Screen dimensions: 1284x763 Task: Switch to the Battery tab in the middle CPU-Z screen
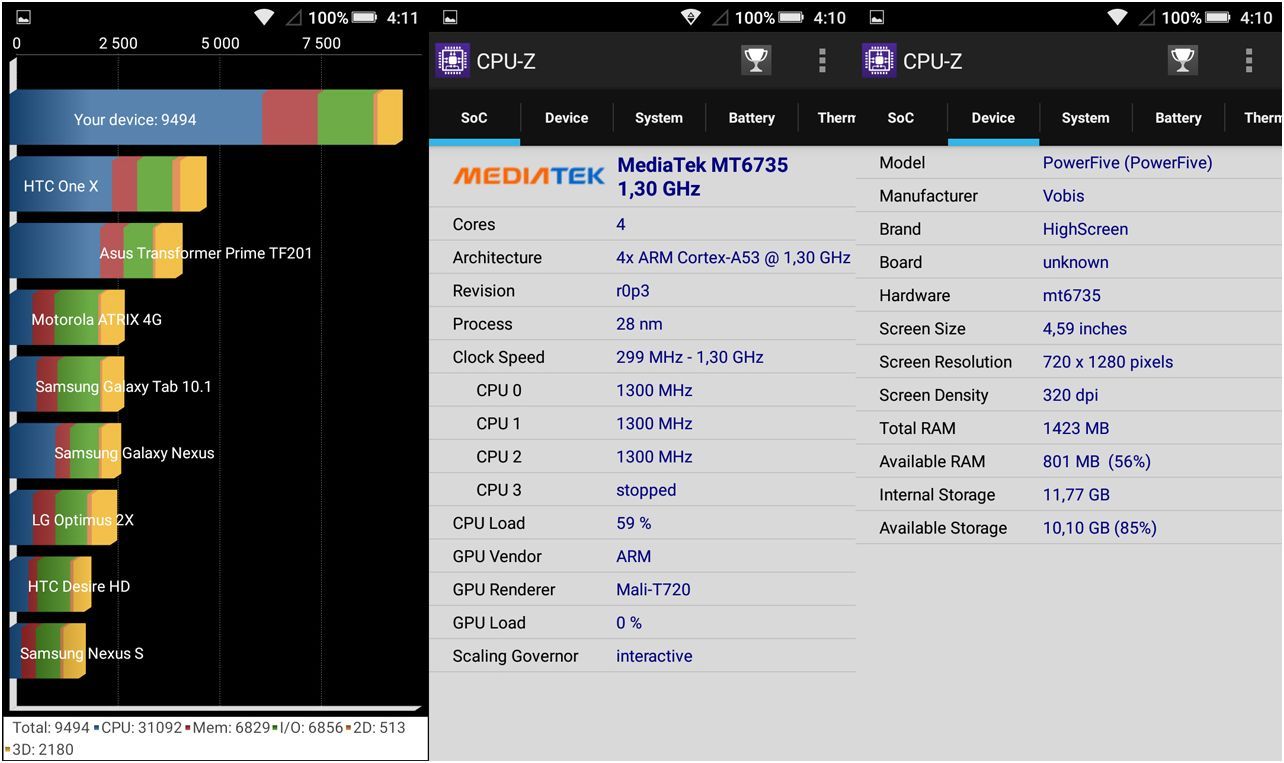click(x=751, y=118)
